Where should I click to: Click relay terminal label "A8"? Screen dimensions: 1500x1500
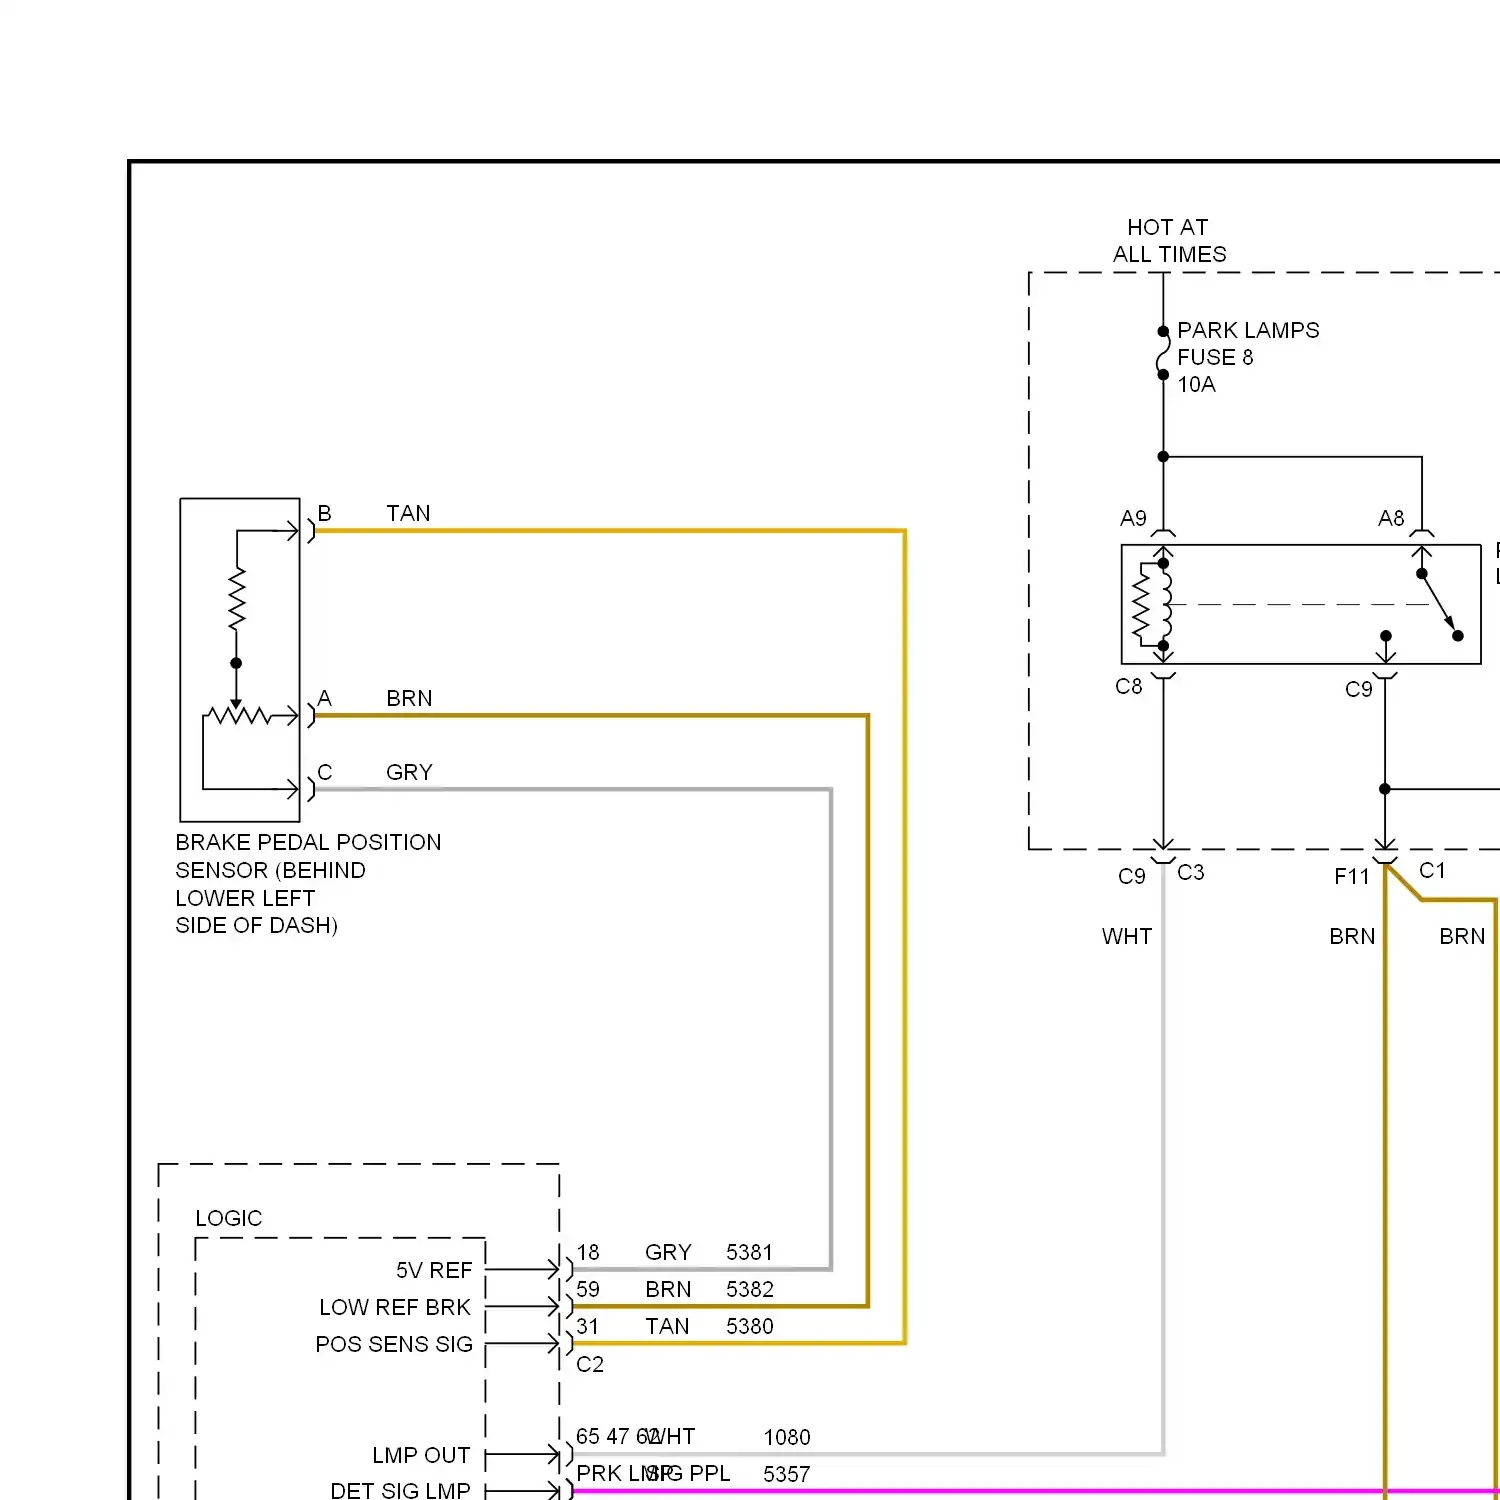tap(1391, 518)
